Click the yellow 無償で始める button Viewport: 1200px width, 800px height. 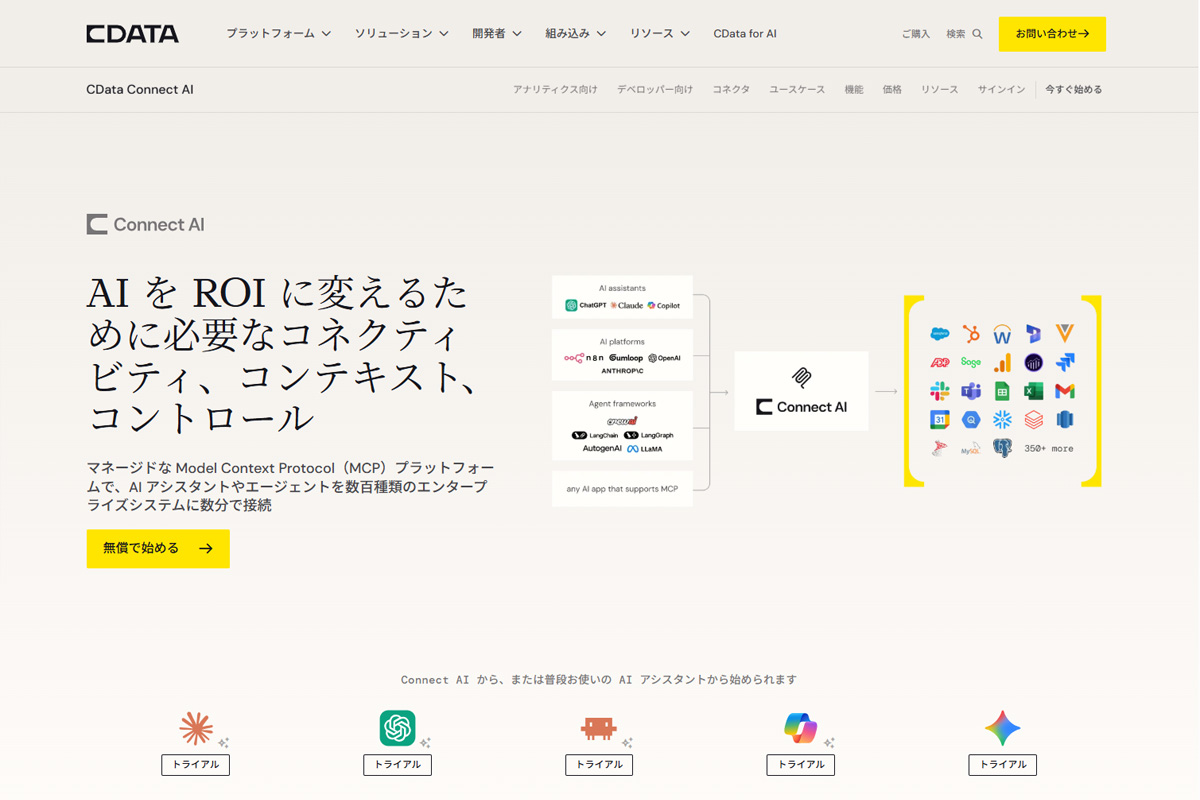158,549
